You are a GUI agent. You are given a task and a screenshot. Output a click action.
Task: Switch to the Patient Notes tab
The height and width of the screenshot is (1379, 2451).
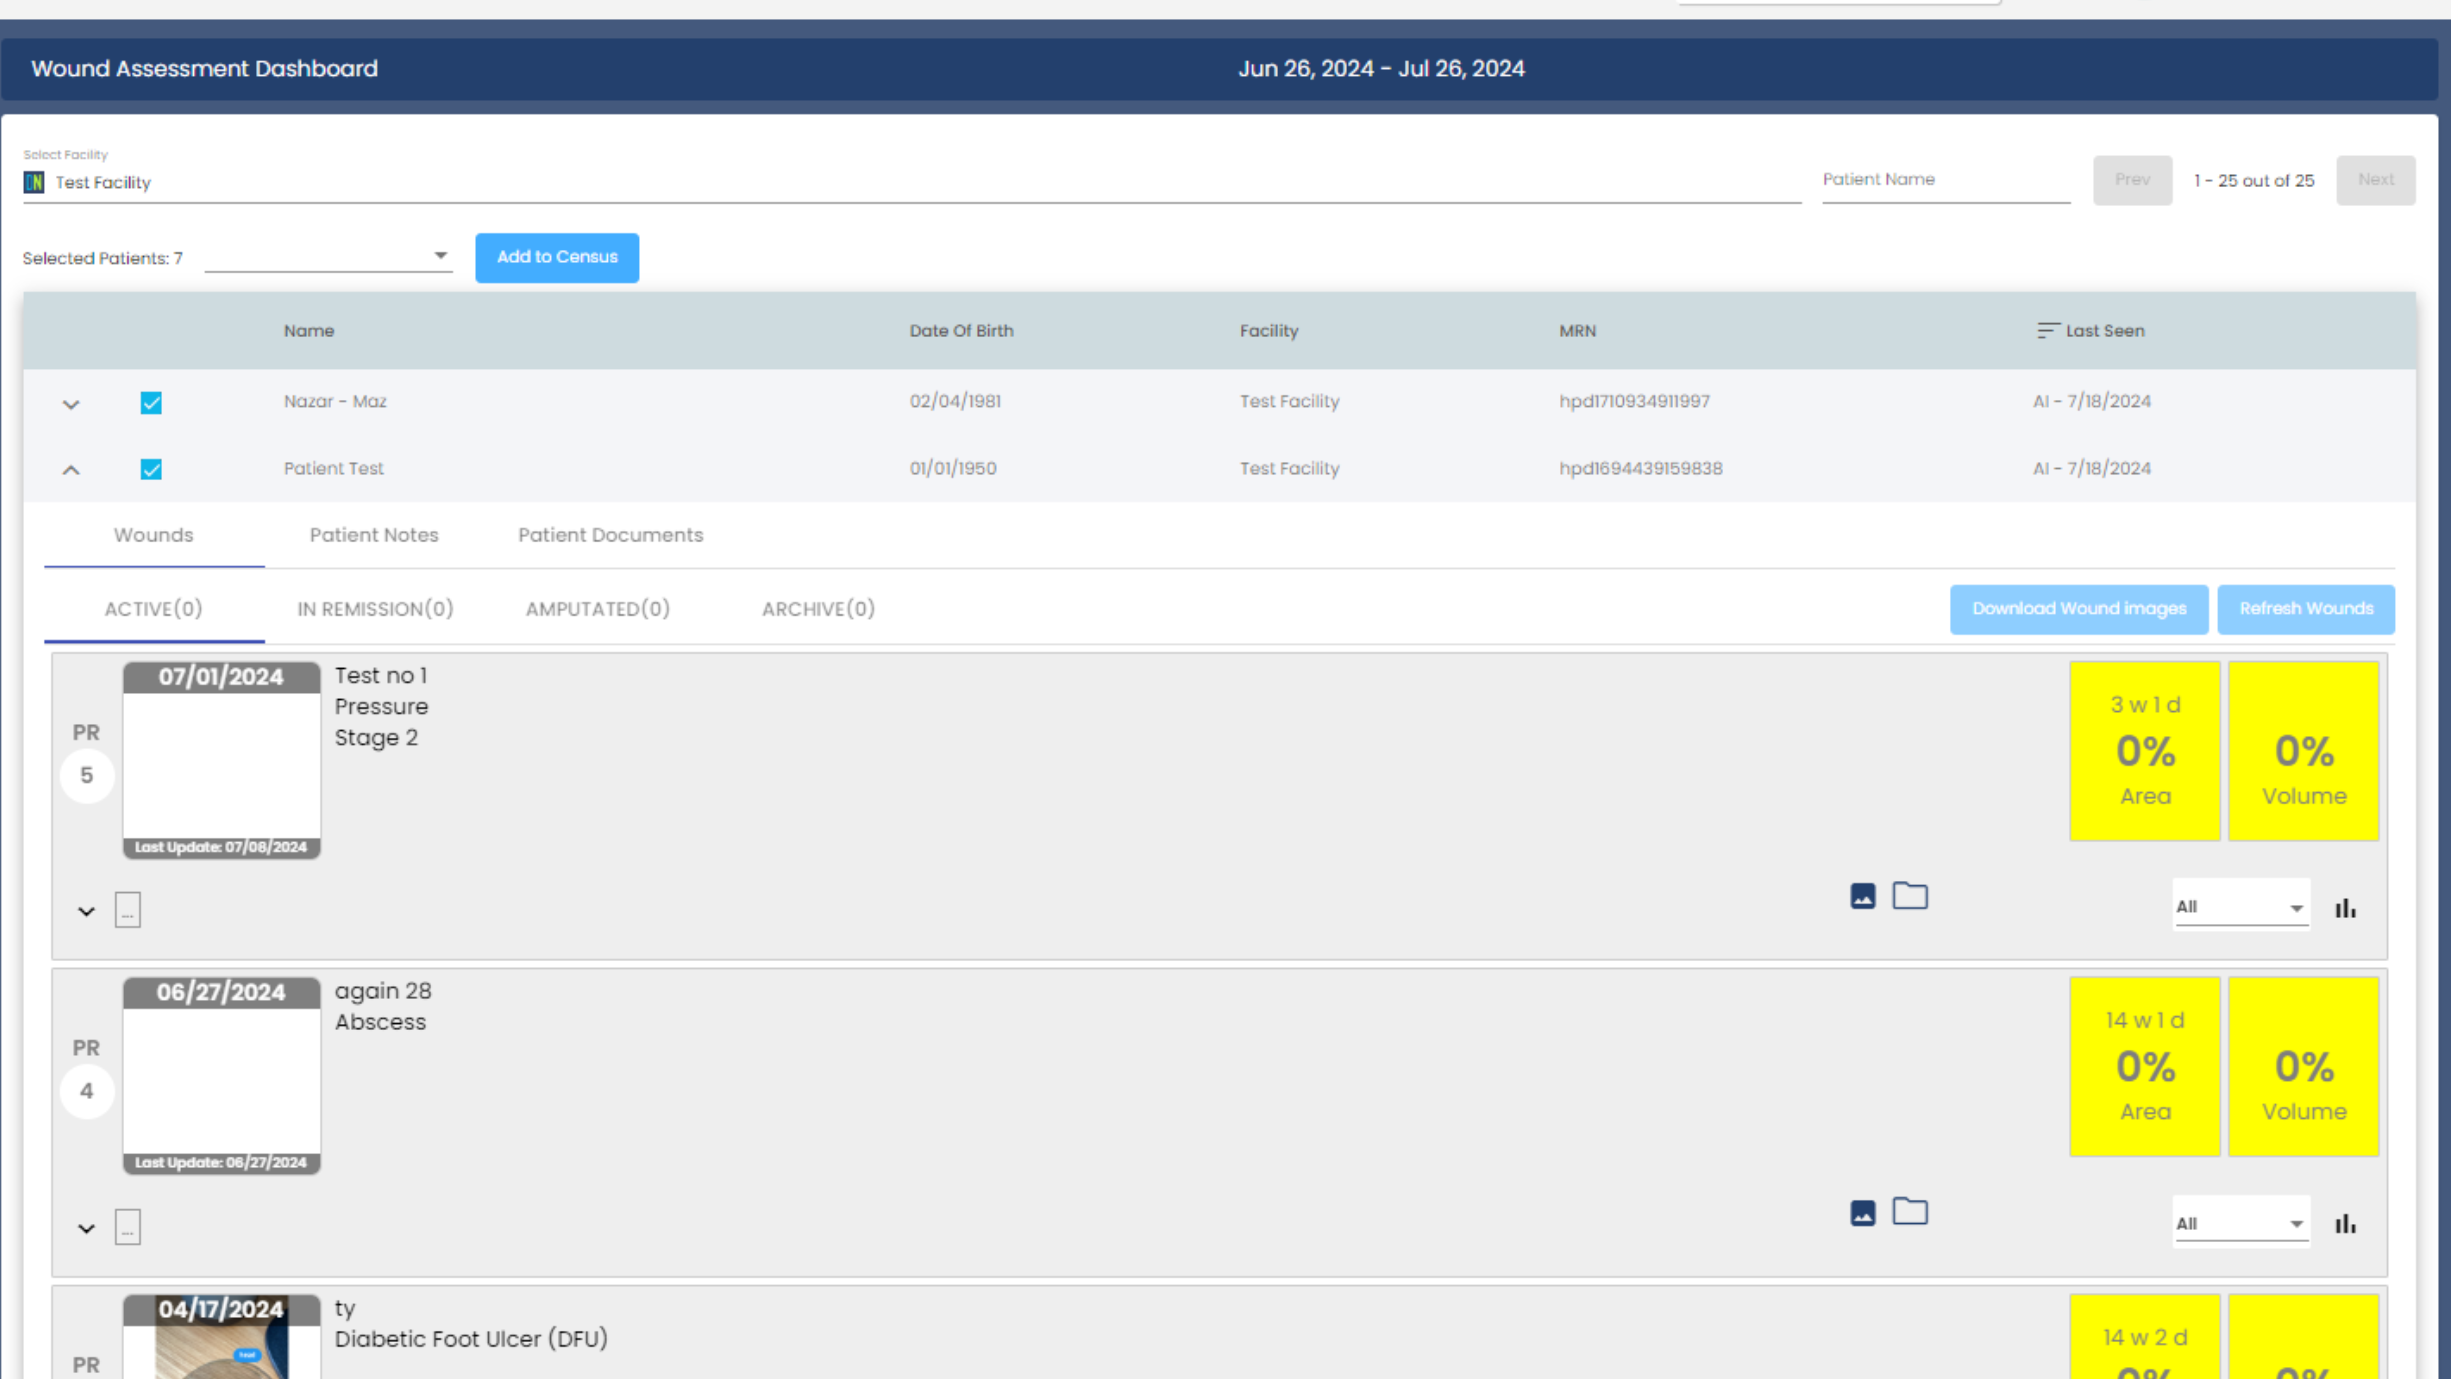coord(374,535)
